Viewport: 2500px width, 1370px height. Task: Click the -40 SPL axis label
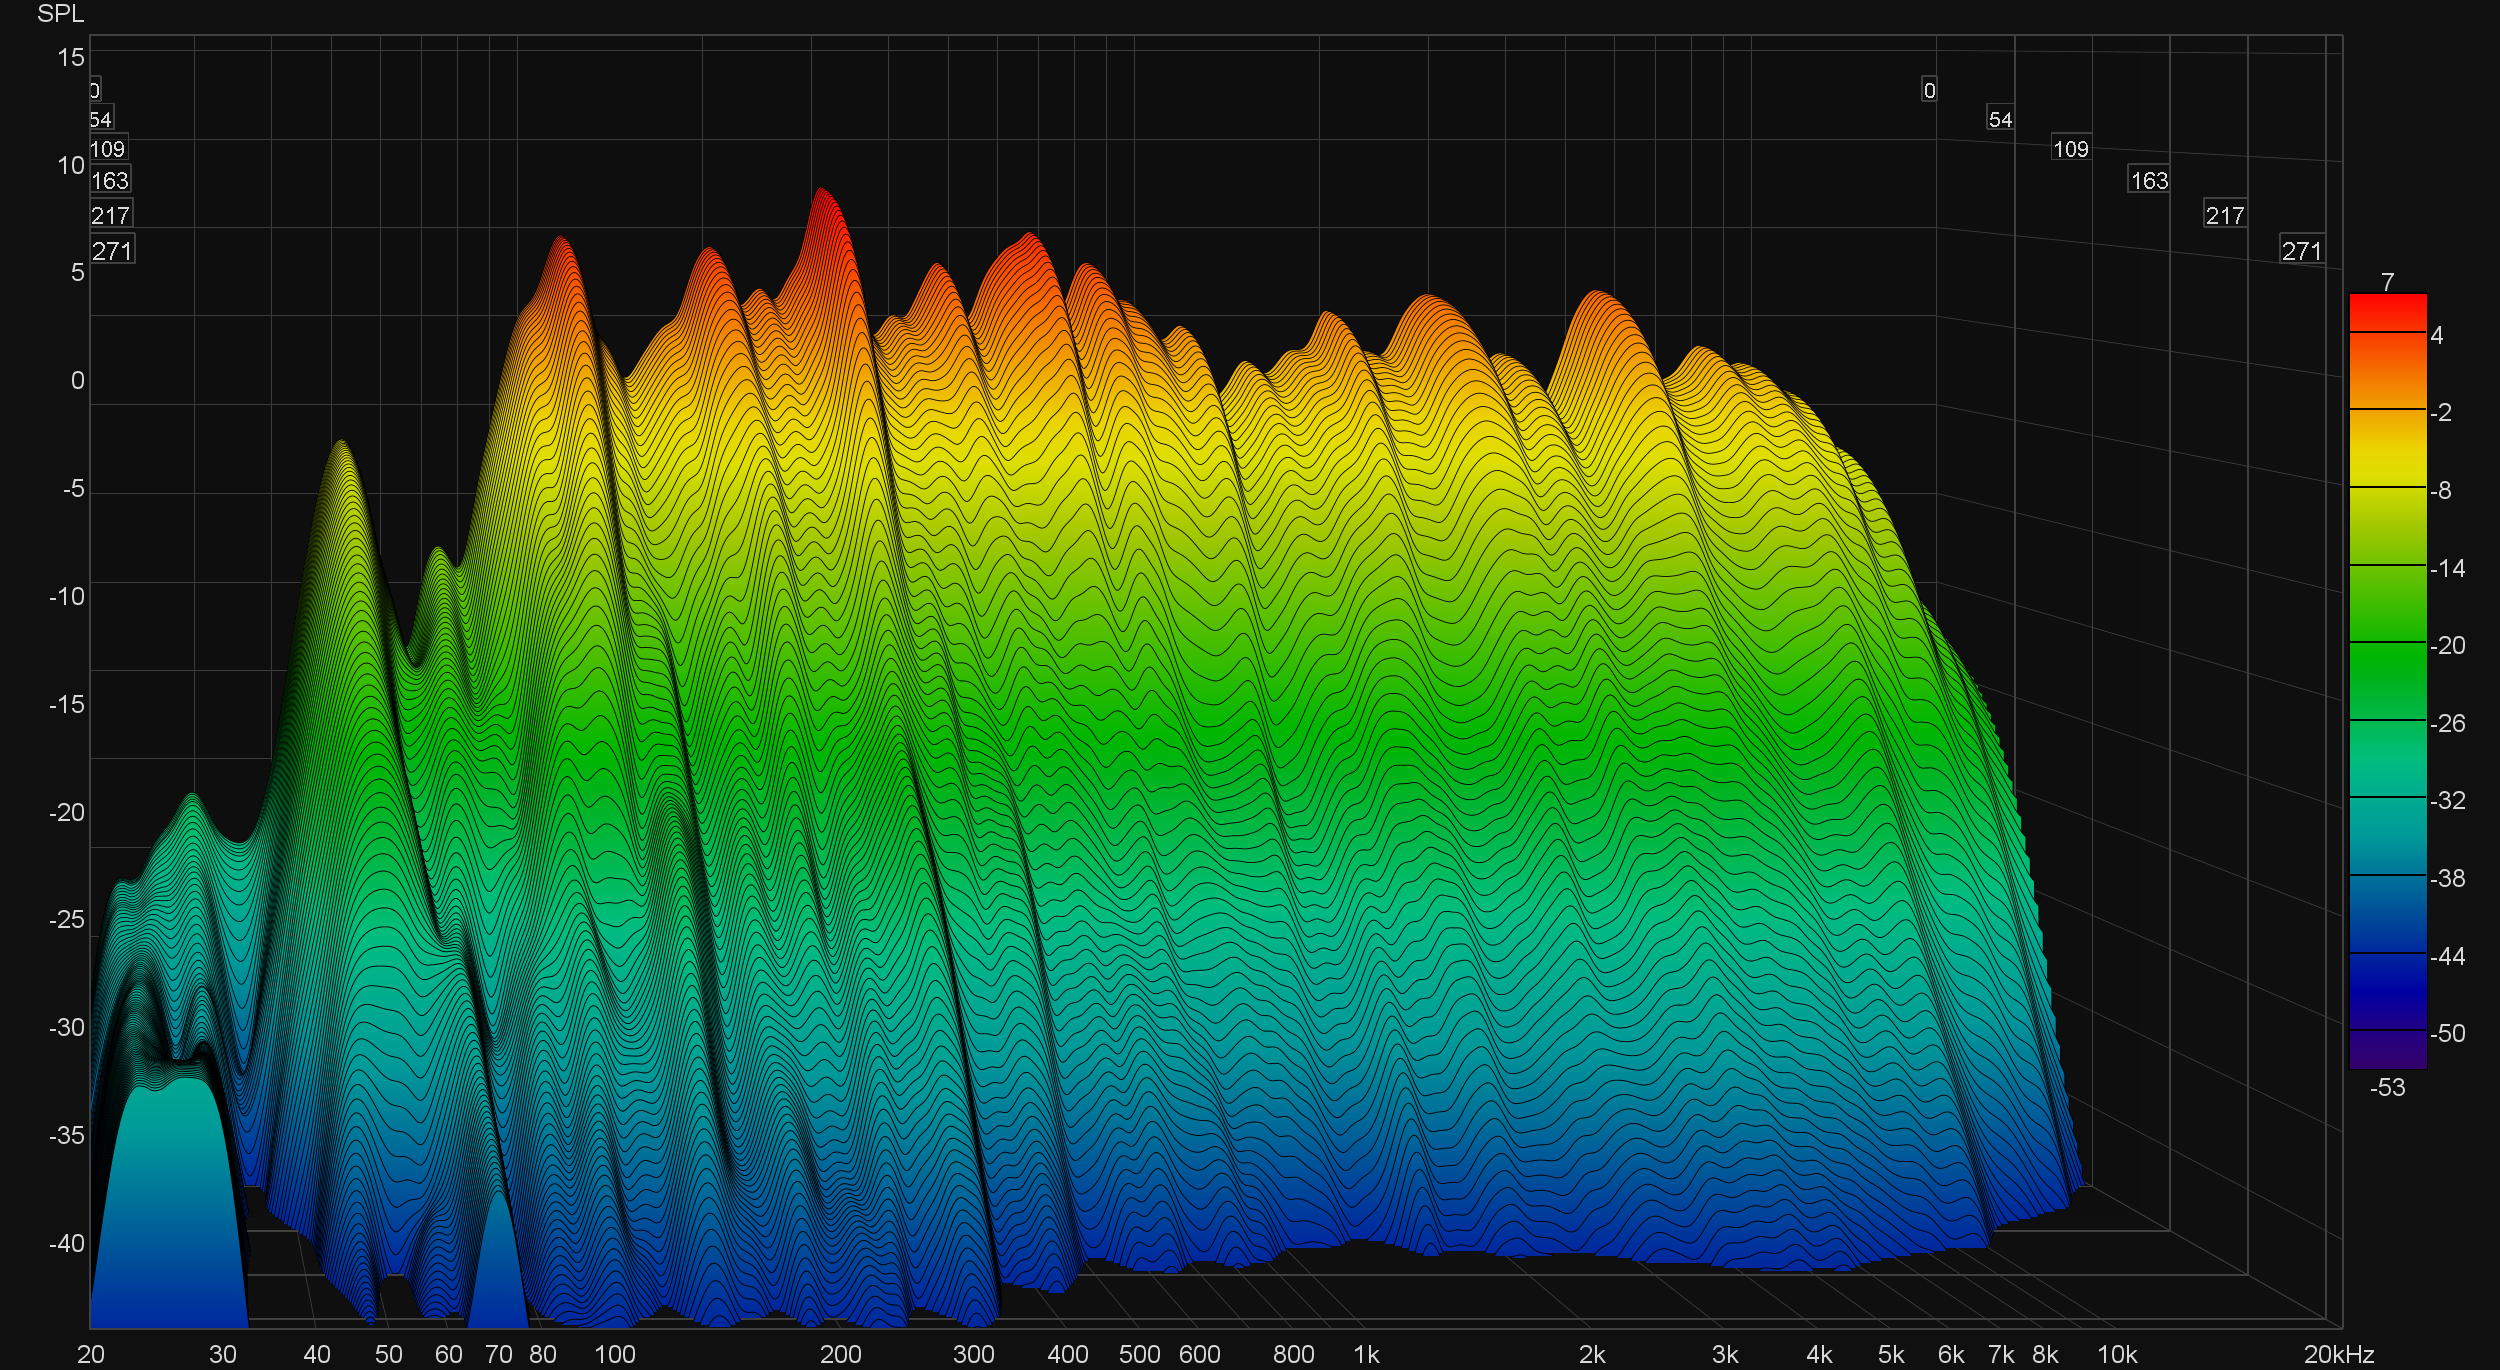pyautogui.click(x=67, y=1243)
